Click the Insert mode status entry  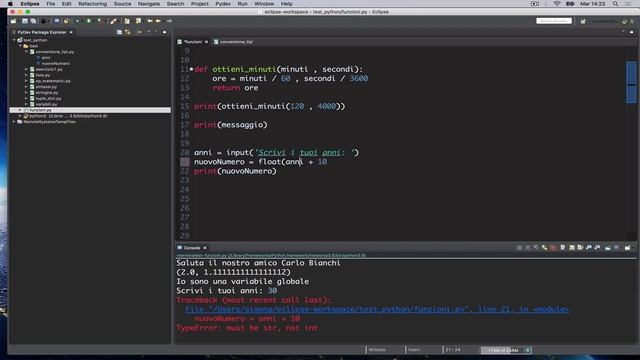414,350
